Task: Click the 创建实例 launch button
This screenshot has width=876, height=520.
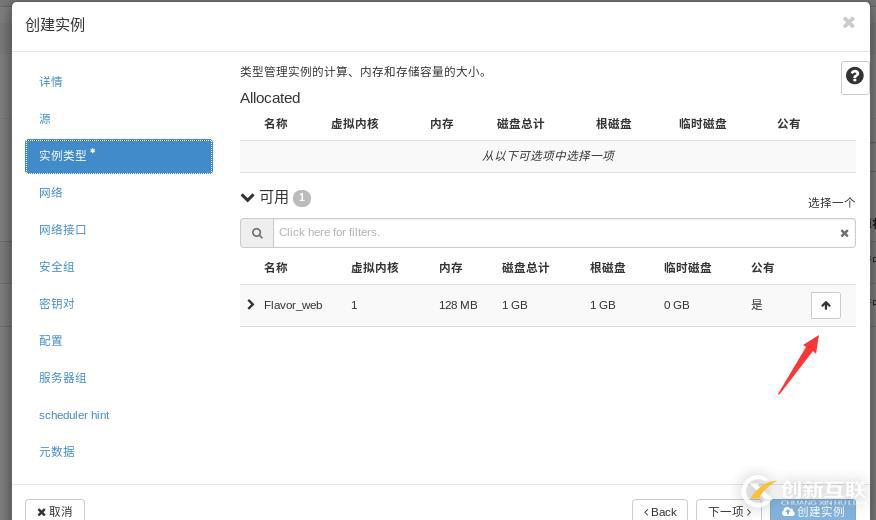Action: 813,511
